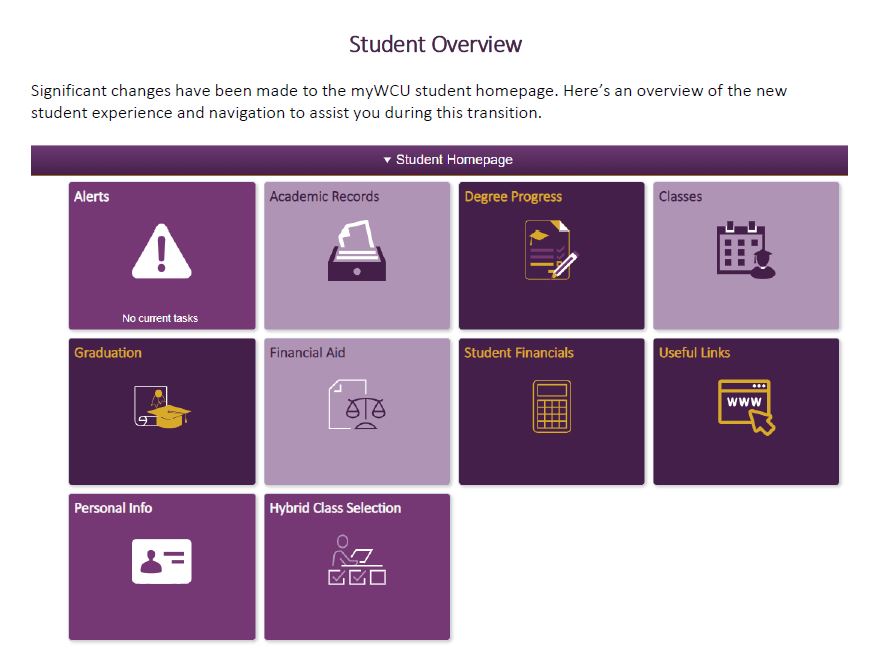Open the Student Financials calculator icon
The height and width of the screenshot is (661, 870).
pyautogui.click(x=552, y=406)
